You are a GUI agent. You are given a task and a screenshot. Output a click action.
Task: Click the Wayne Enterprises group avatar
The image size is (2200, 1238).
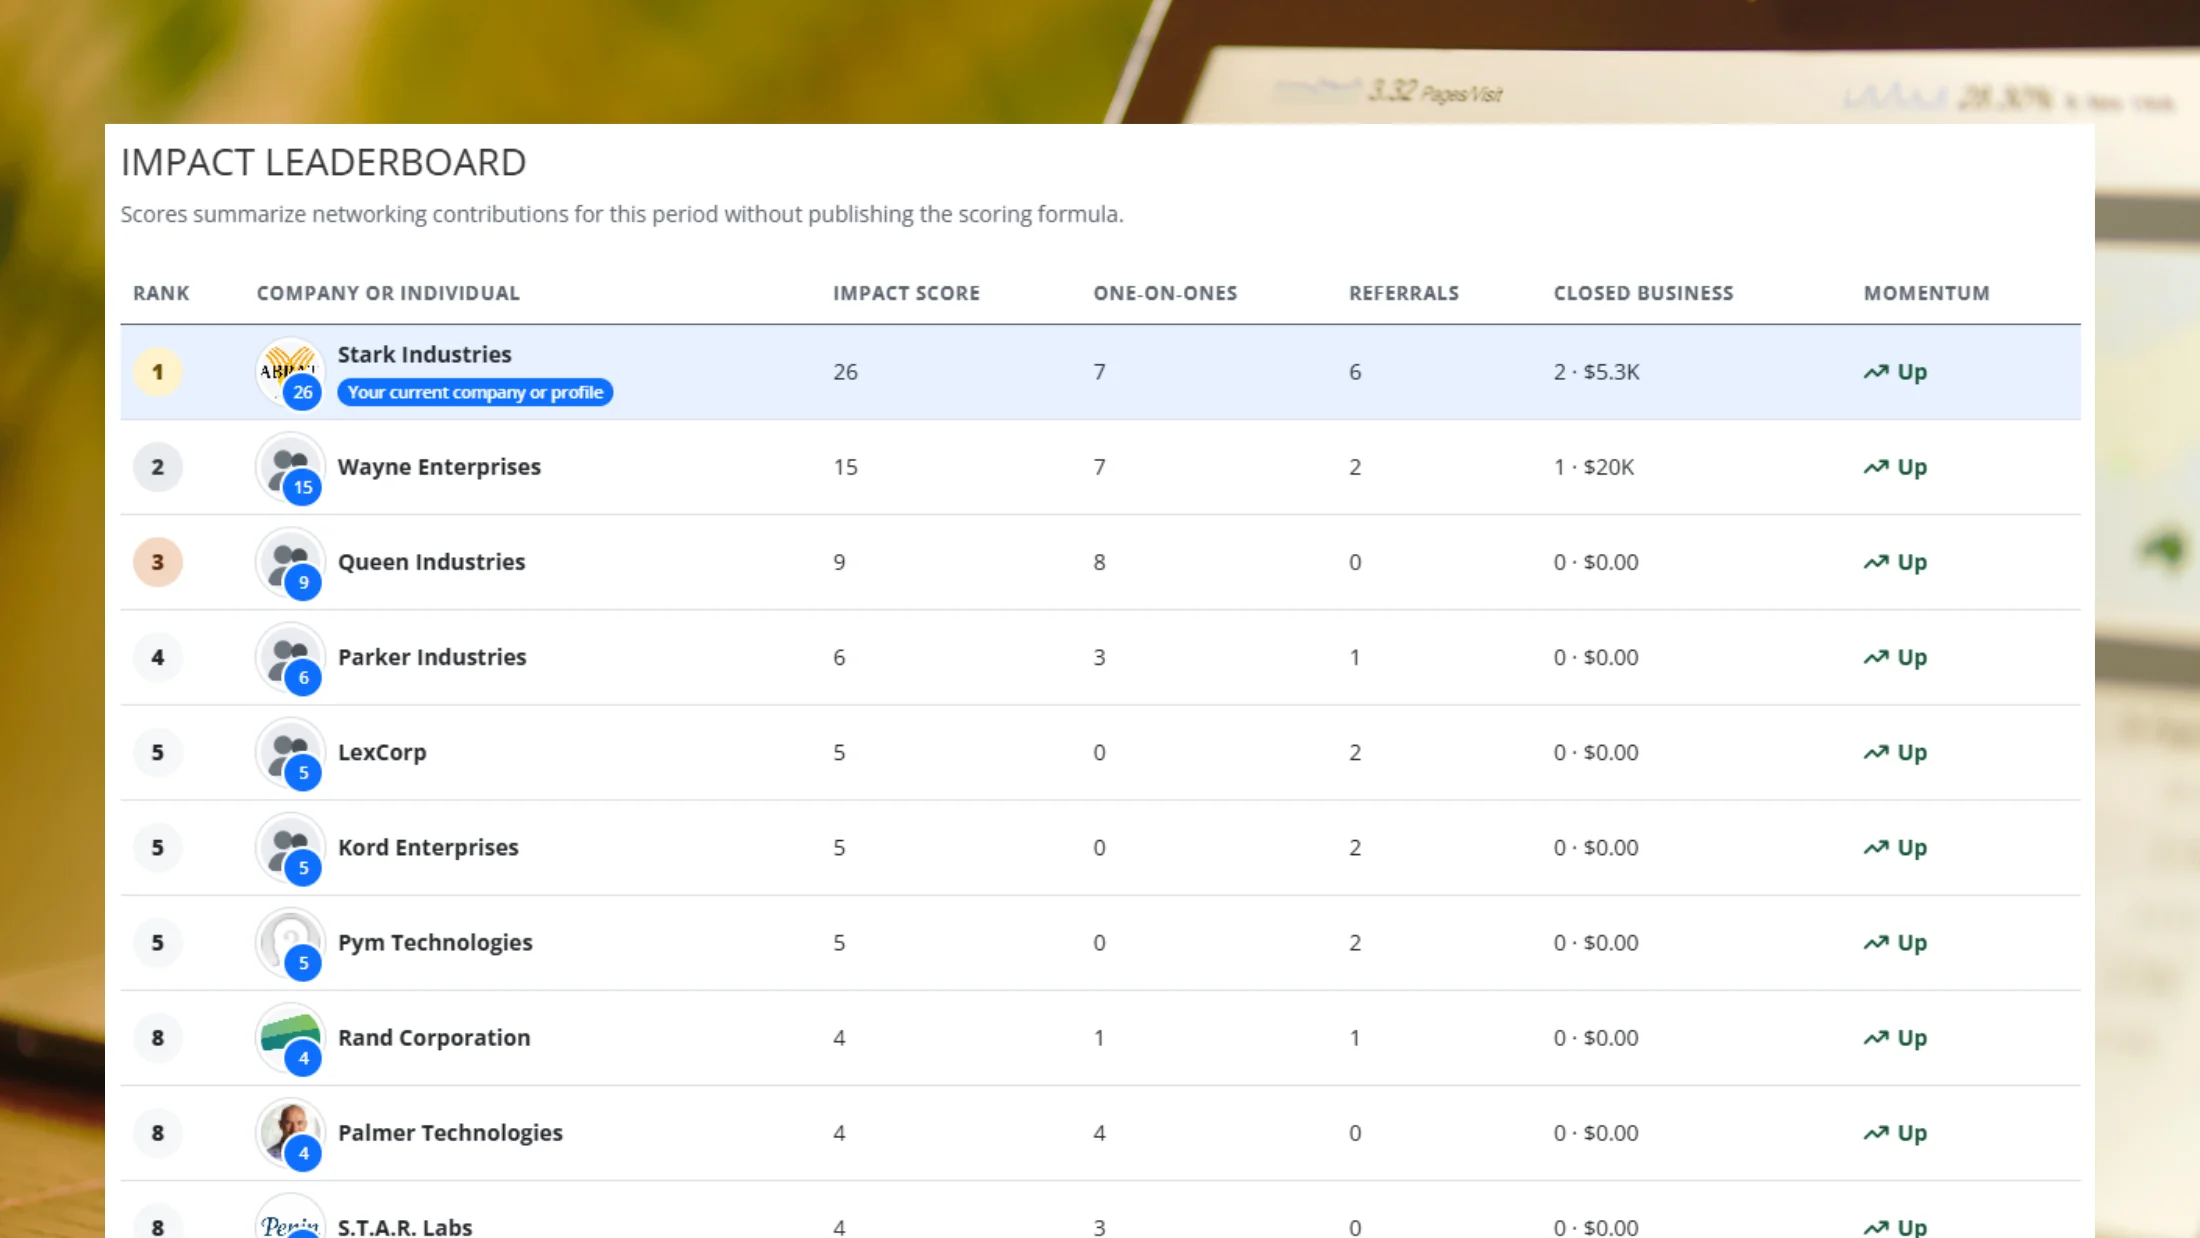click(x=290, y=467)
